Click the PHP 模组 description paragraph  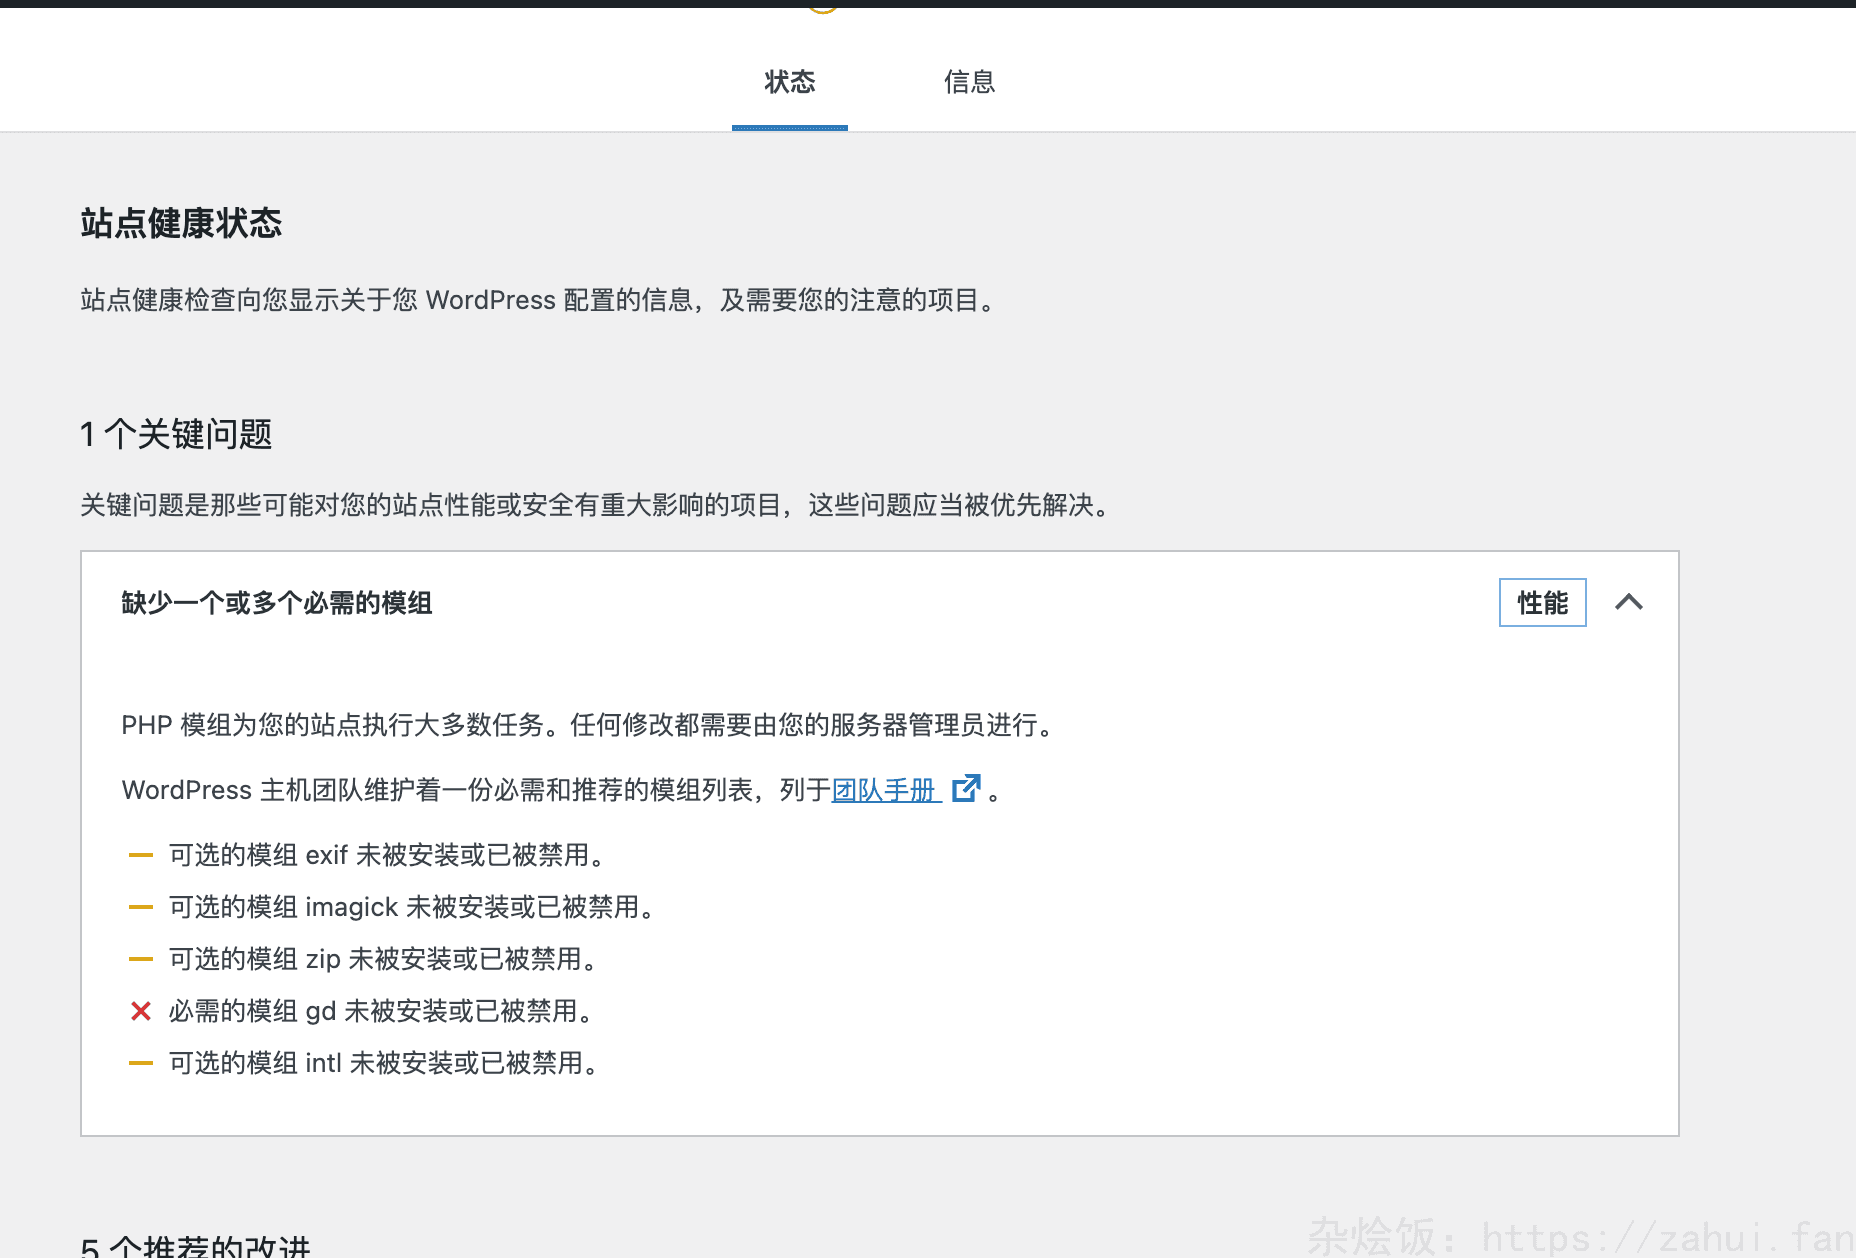point(589,725)
